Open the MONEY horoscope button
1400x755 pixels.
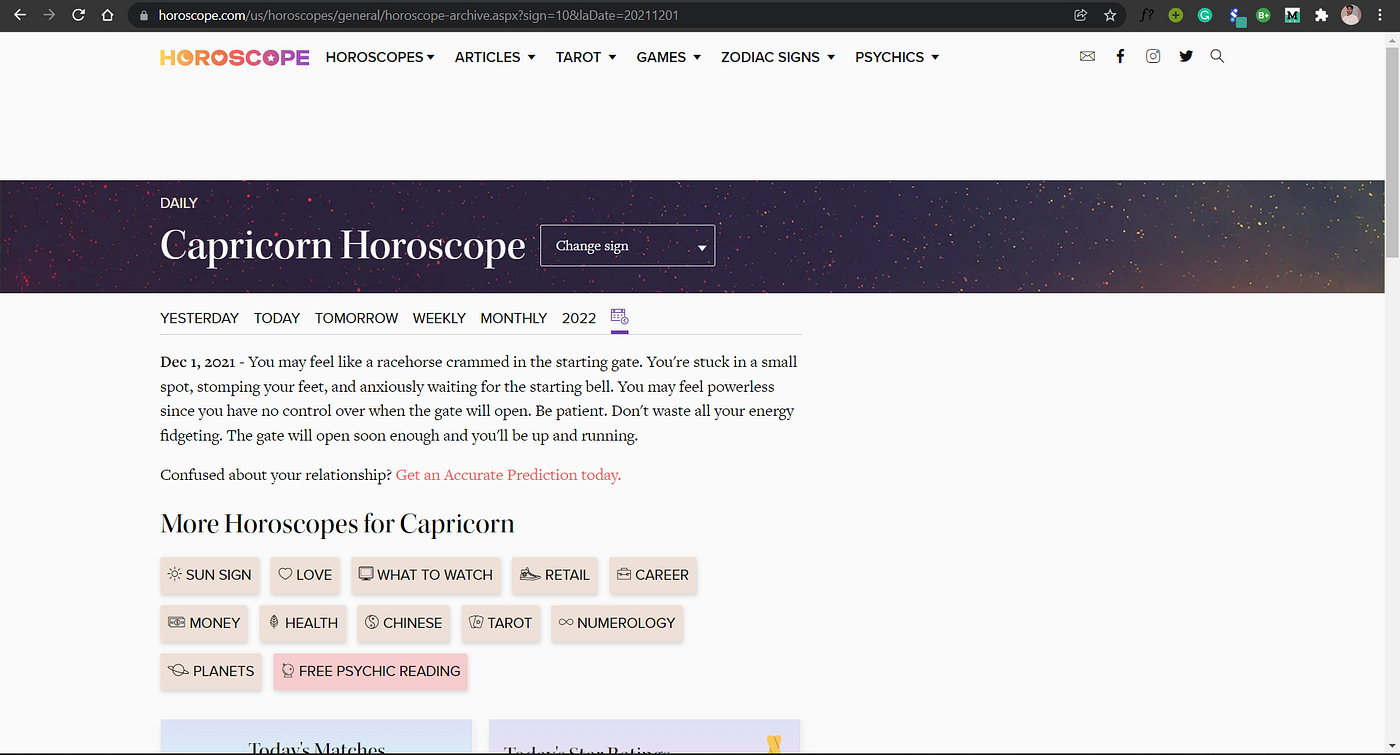click(x=205, y=623)
